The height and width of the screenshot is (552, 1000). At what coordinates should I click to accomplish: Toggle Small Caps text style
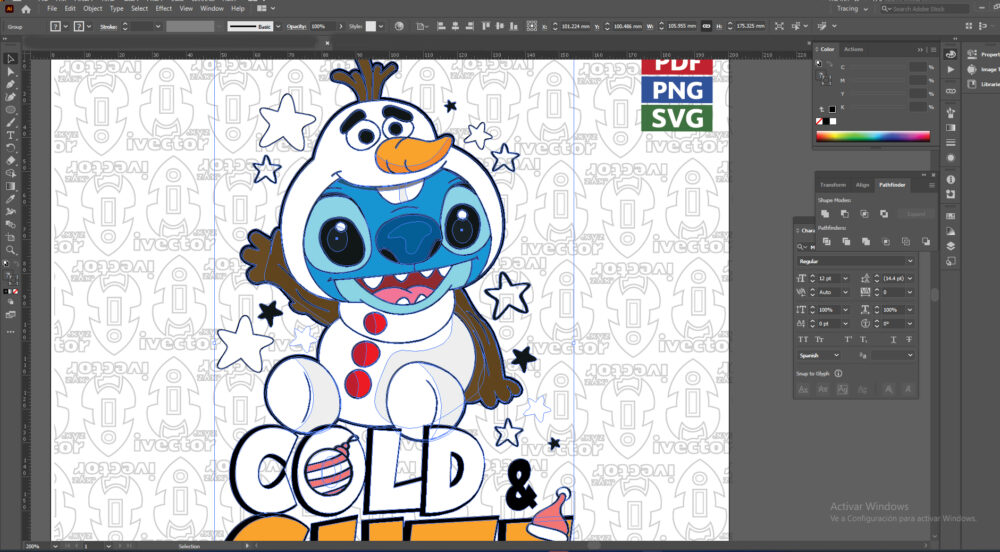(820, 340)
